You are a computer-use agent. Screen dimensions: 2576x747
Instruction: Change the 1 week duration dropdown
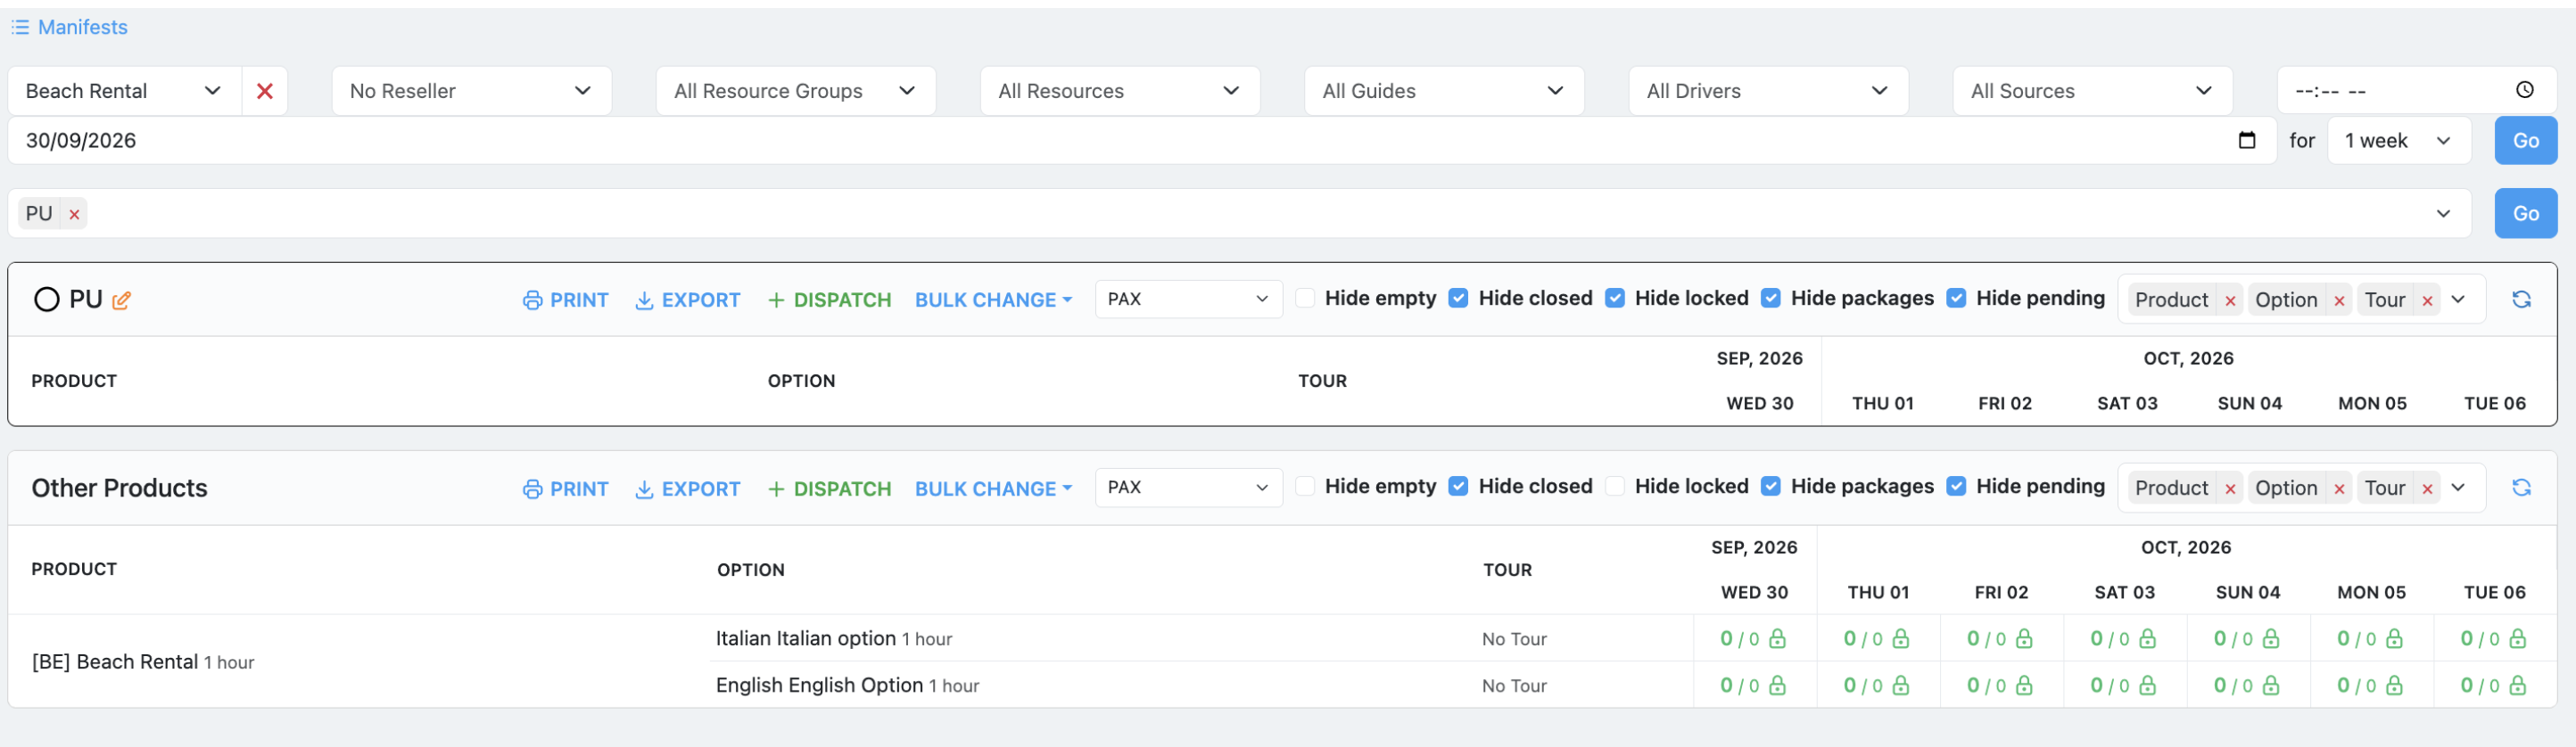click(2398, 141)
